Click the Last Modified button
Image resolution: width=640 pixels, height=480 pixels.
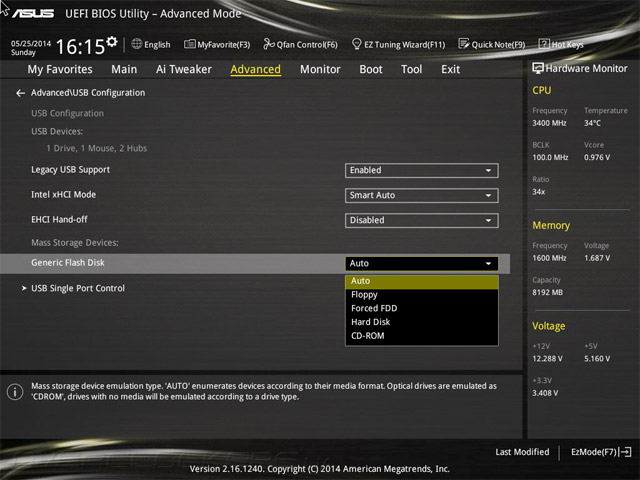tap(522, 452)
